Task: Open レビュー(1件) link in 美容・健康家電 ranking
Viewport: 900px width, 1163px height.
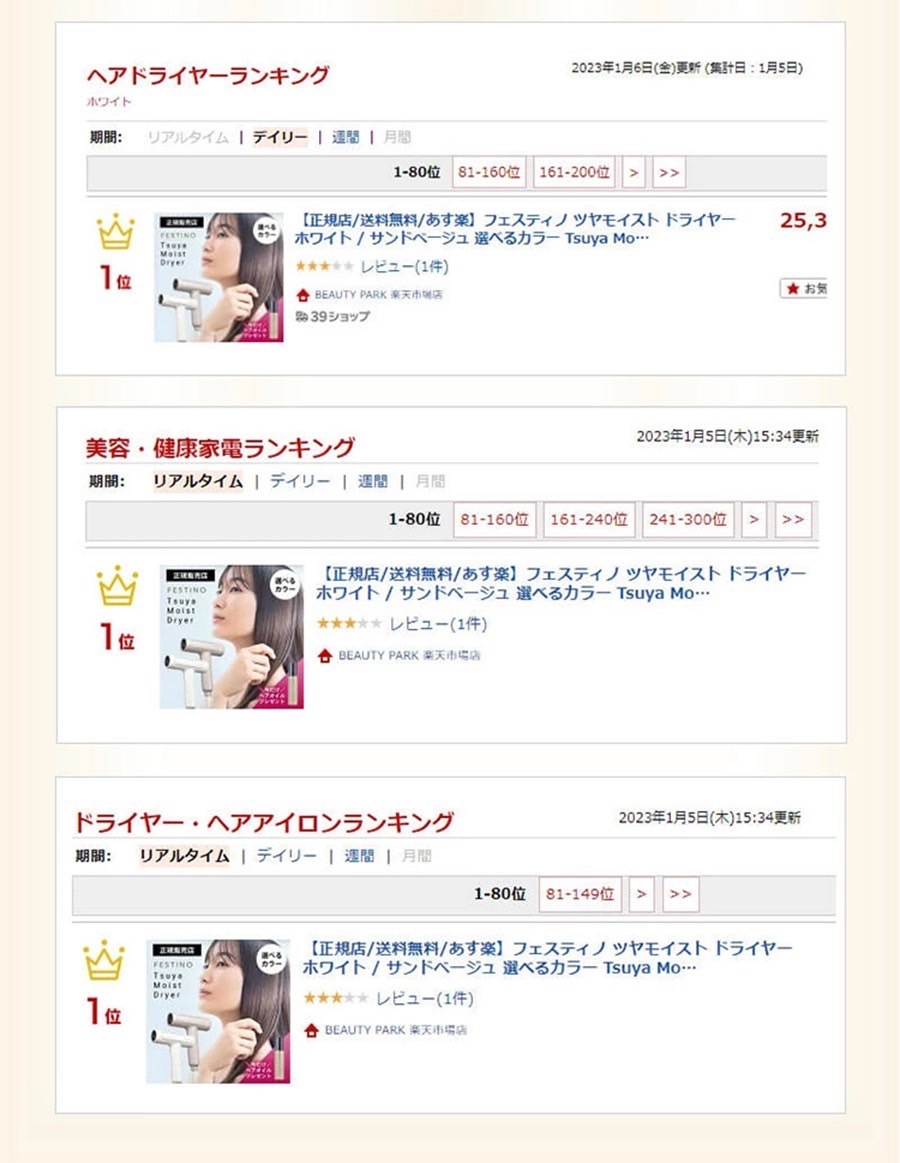Action: click(x=438, y=625)
